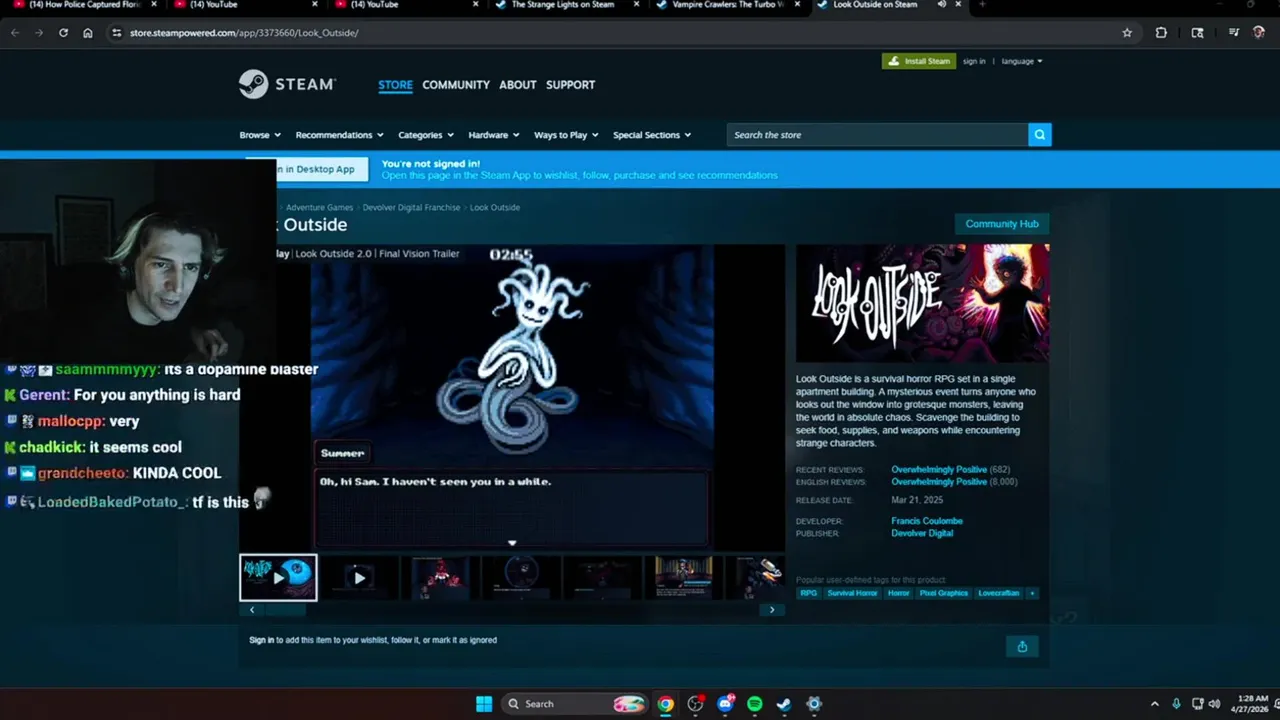This screenshot has height=720, width=1280.
Task: Open the COMMUNITY menu item
Action: 456,85
